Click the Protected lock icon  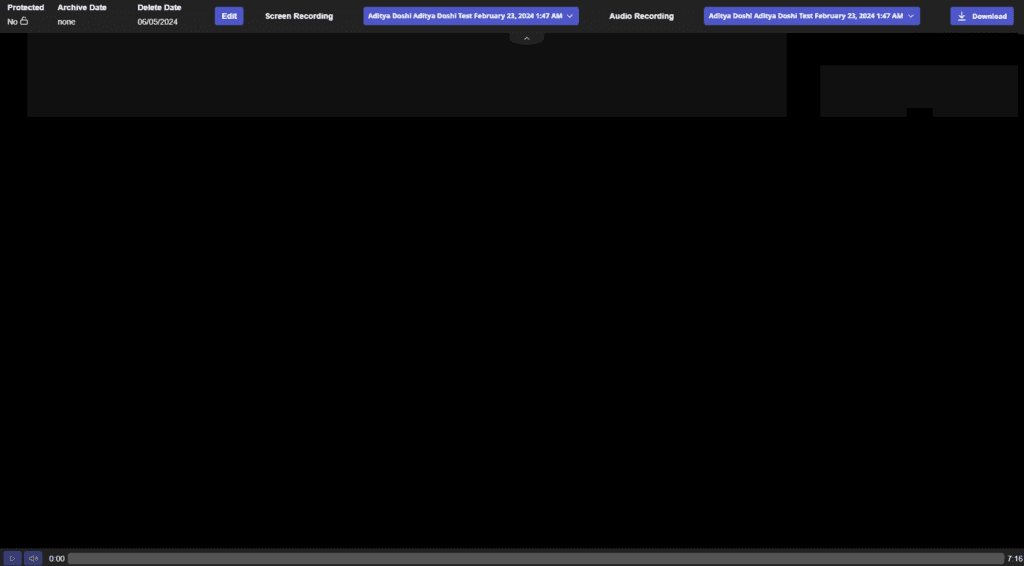point(24,21)
